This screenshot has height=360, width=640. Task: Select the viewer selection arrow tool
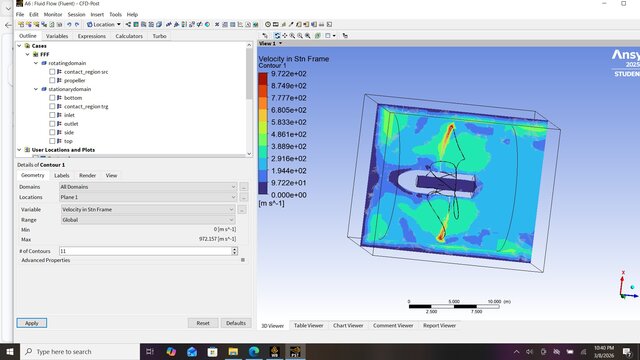pyautogui.click(x=265, y=36)
